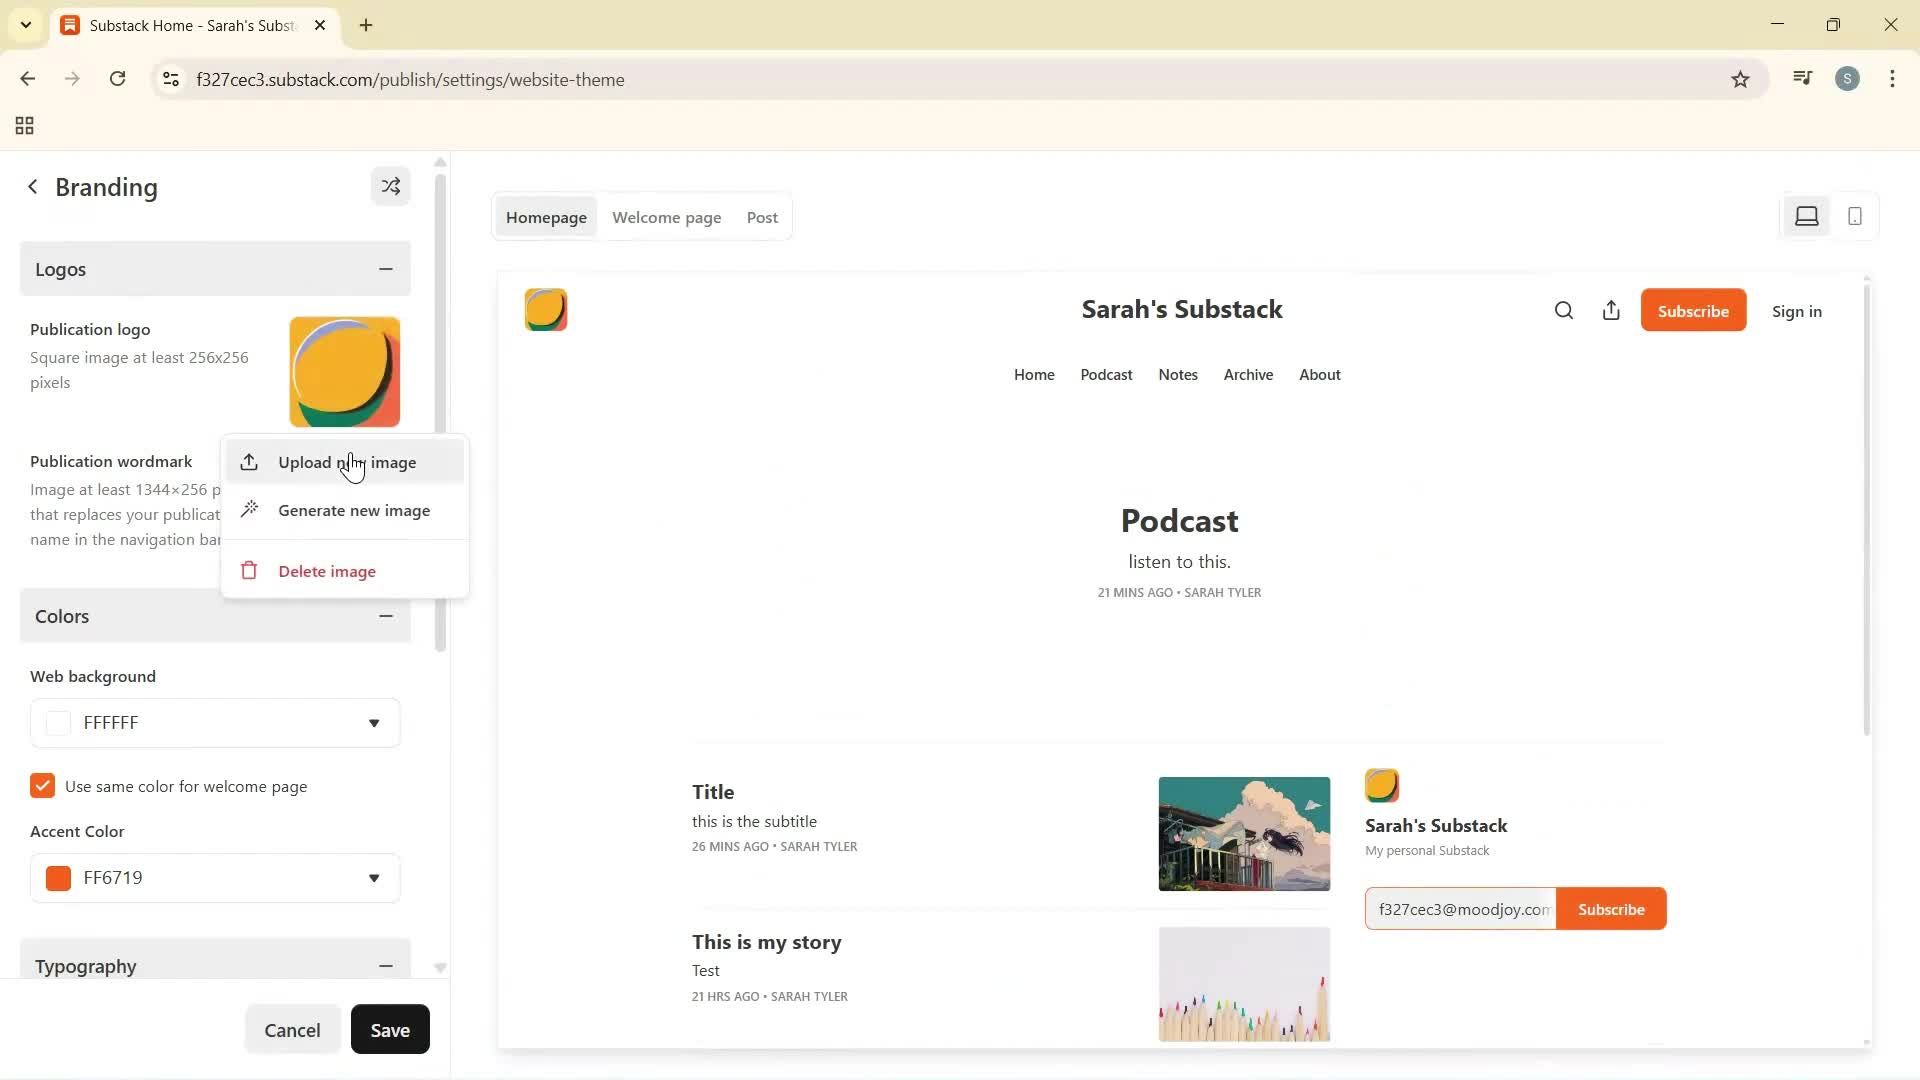Image resolution: width=1920 pixels, height=1080 pixels.
Task: Open the Post preview tab
Action: pos(762,218)
